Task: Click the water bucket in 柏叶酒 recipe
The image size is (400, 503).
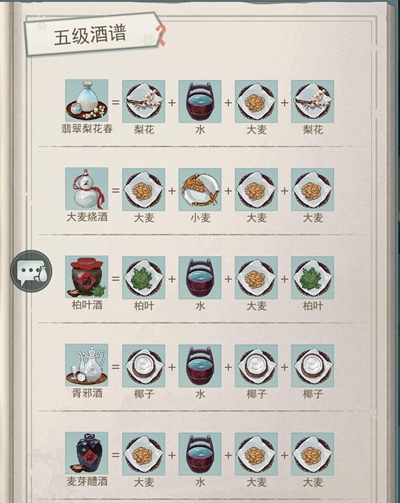Action: tap(200, 277)
